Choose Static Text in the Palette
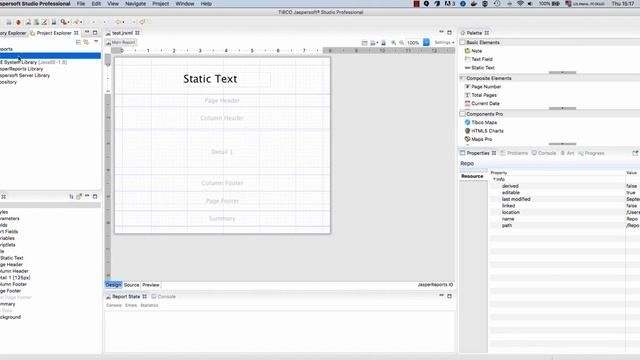 coord(480,68)
